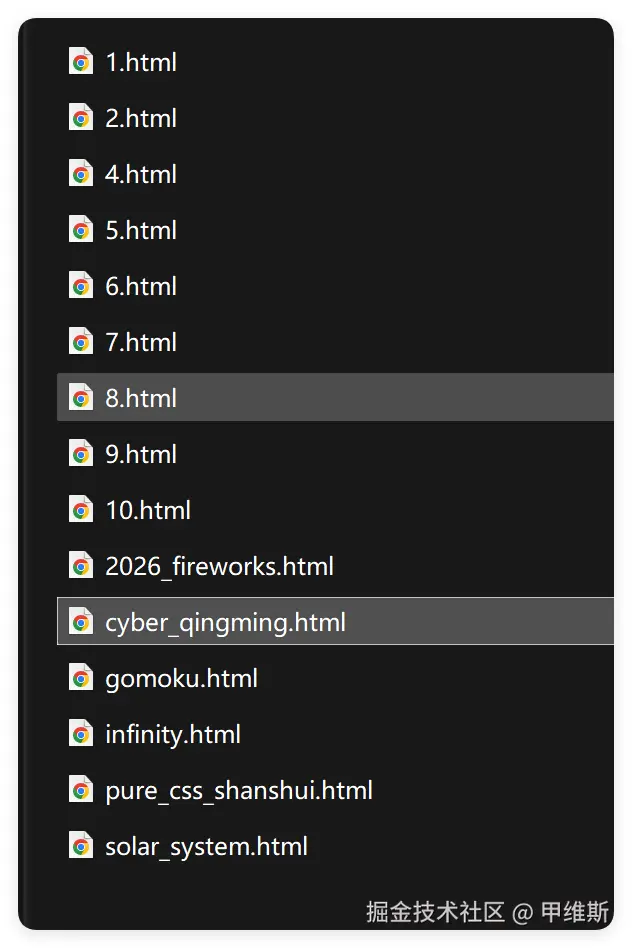Click the 2026_fireworks.html file name
Screen dimensions: 632x948
pyautogui.click(x=220, y=567)
